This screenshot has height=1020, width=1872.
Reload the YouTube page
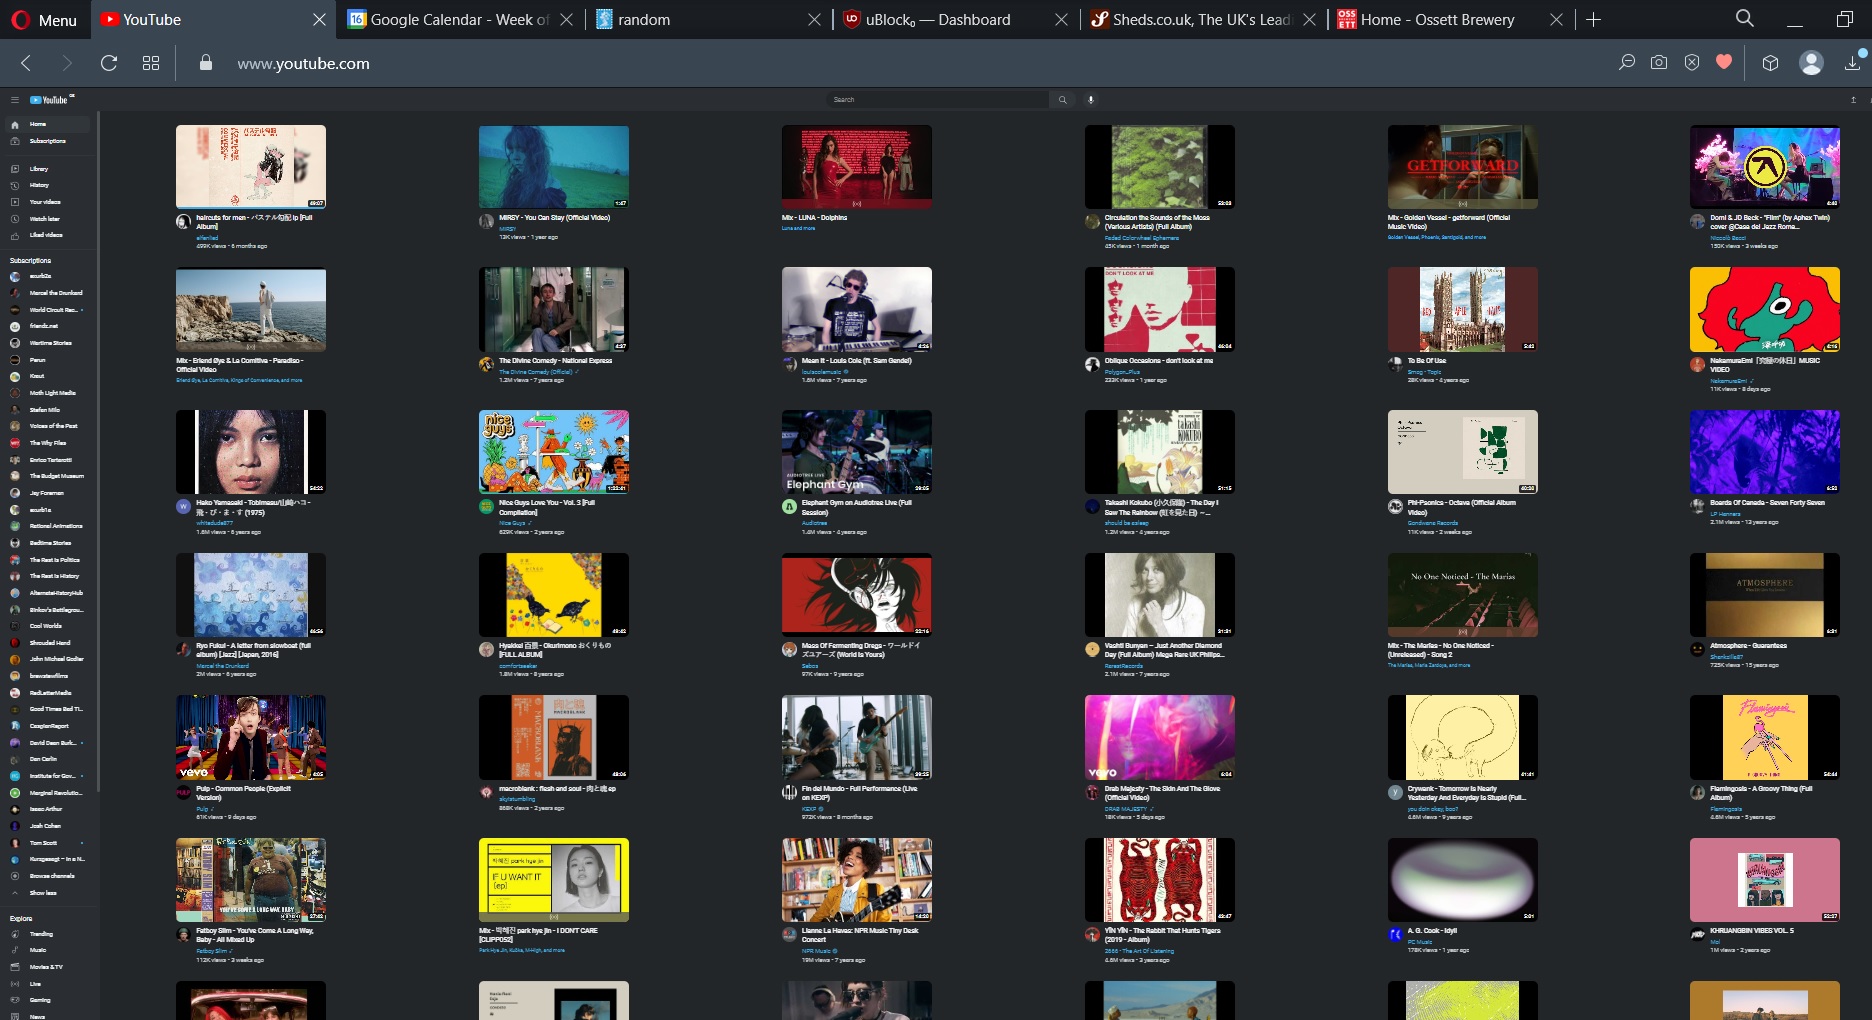[x=109, y=63]
